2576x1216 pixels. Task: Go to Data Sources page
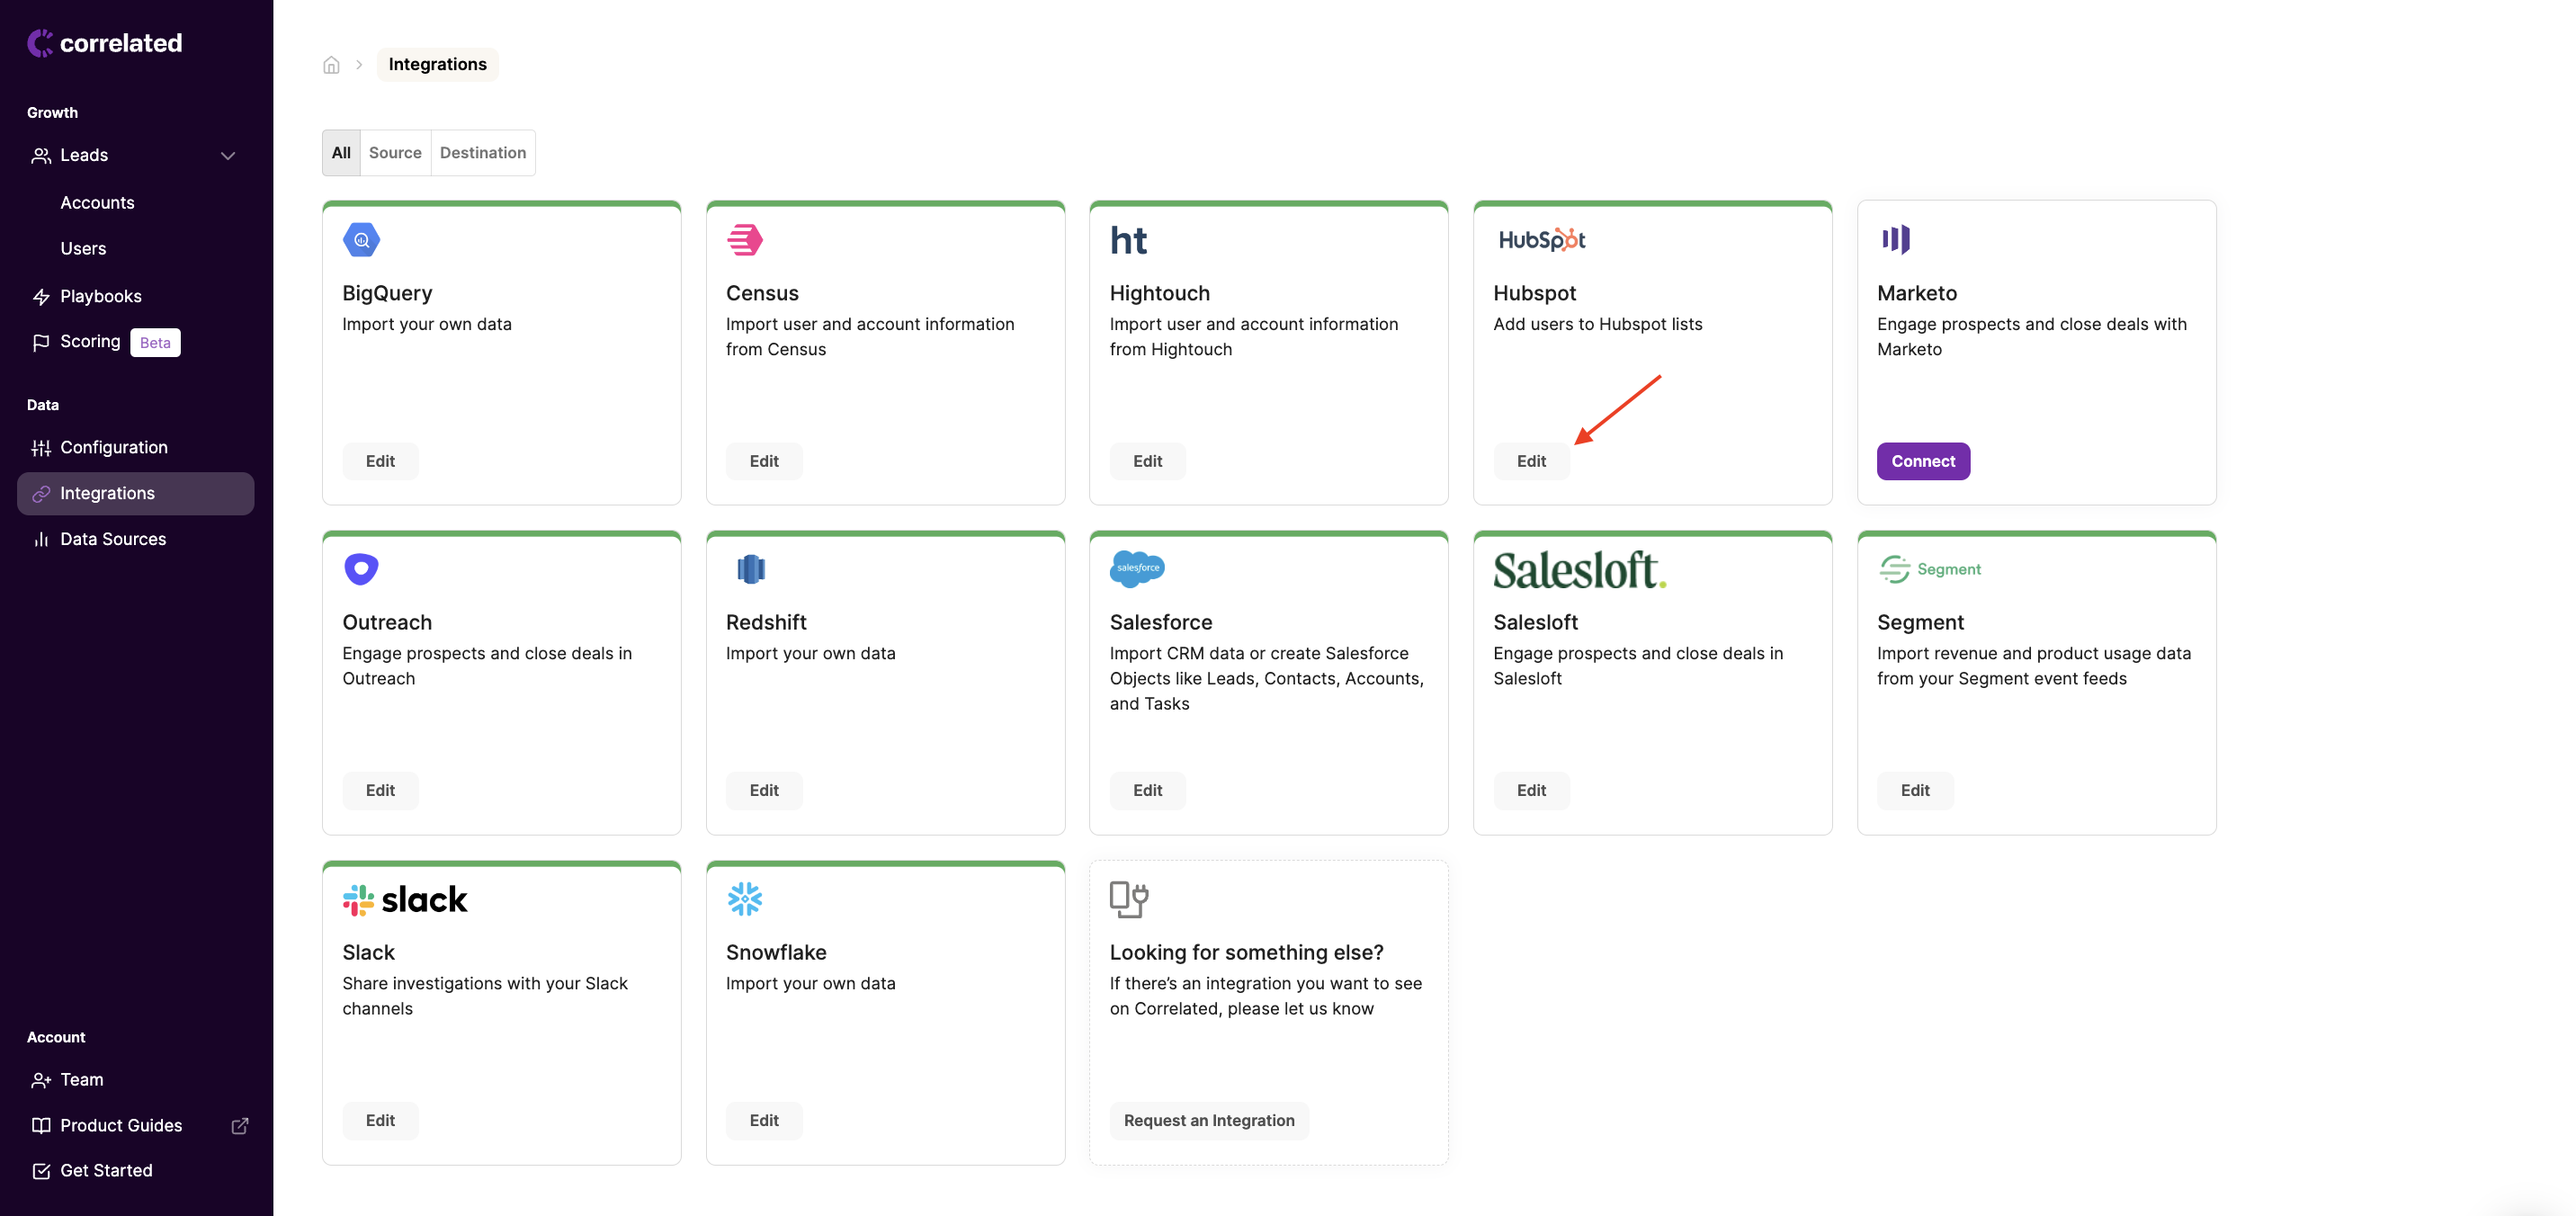[x=113, y=539]
